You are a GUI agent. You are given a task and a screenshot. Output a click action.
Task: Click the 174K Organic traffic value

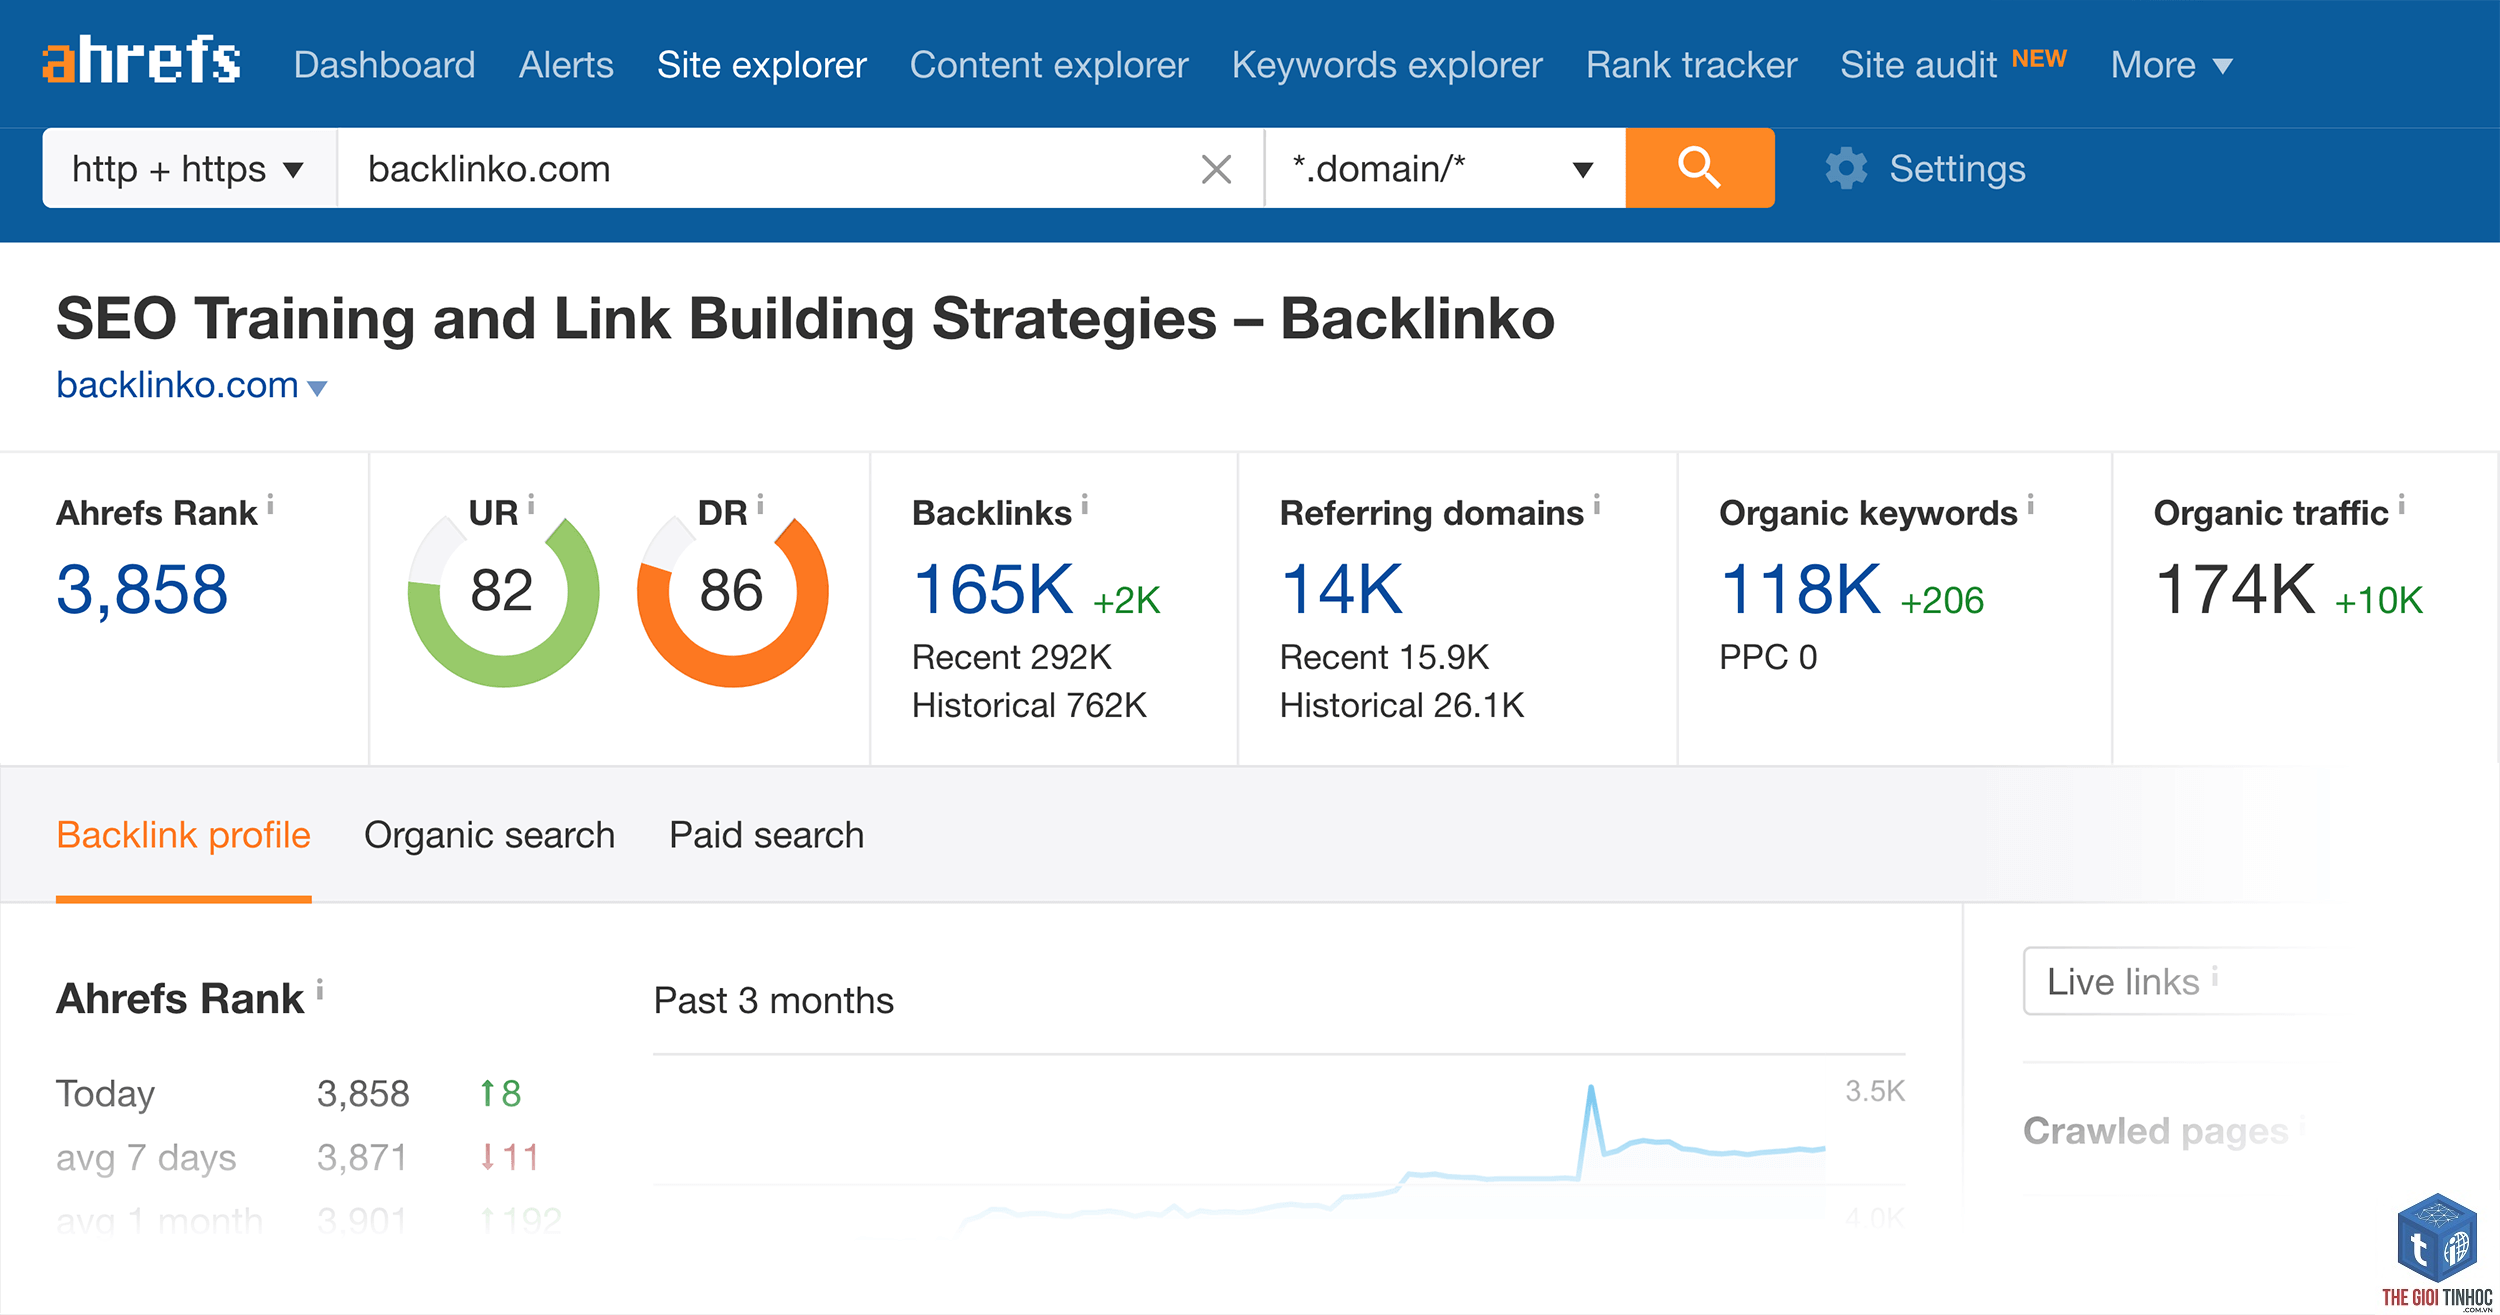coord(2234,589)
